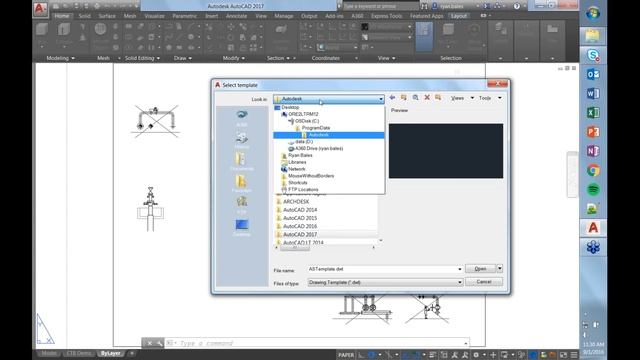The height and width of the screenshot is (360, 640).
Task: Expand the Look in dropdown arrow
Action: coord(380,99)
